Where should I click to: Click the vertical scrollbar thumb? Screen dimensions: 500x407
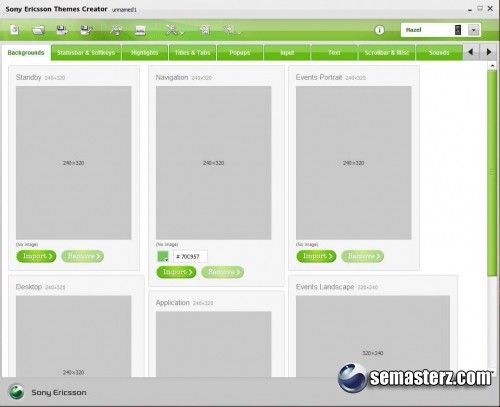492,173
